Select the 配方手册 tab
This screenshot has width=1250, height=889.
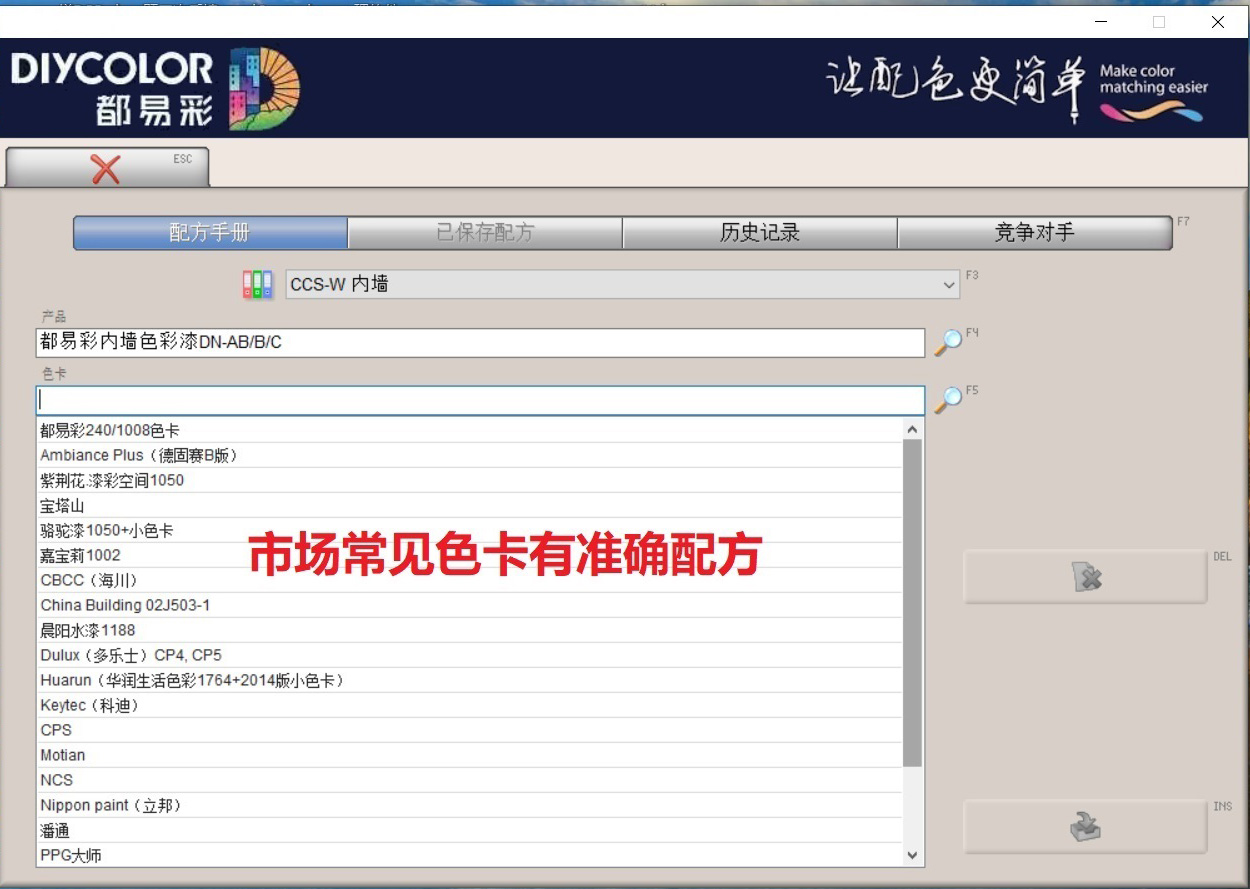tap(210, 232)
